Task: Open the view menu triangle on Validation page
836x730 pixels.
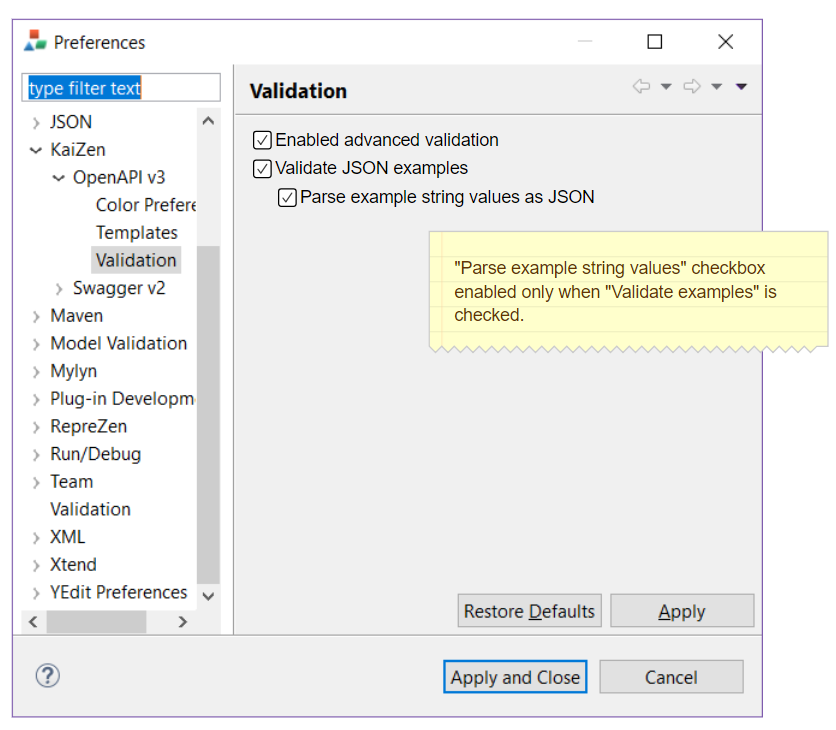Action: tap(741, 87)
